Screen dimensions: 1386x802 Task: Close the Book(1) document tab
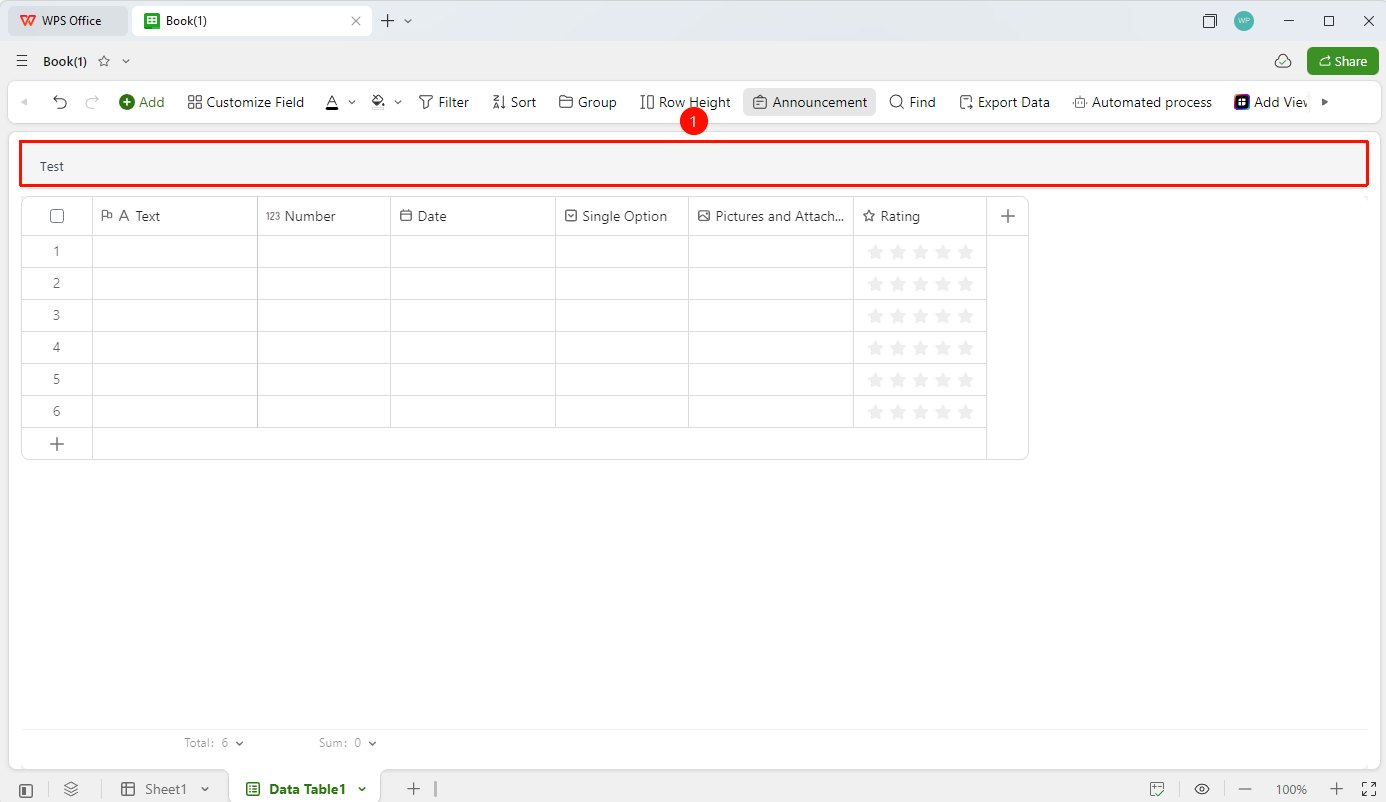click(x=356, y=20)
